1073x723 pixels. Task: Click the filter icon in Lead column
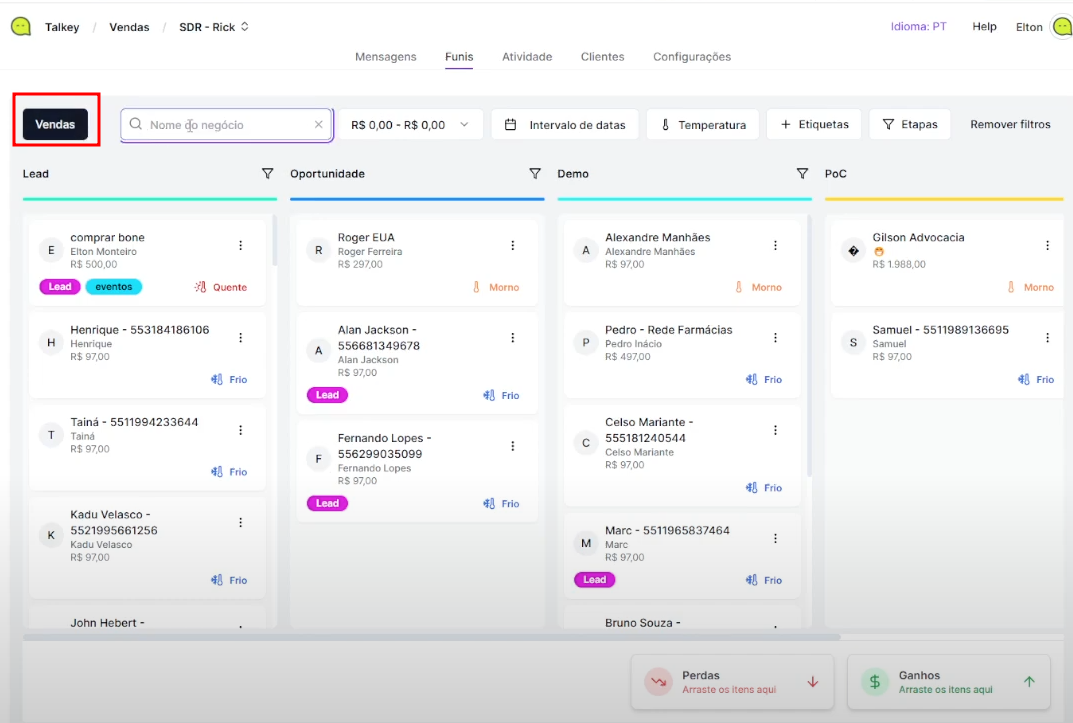coord(267,174)
